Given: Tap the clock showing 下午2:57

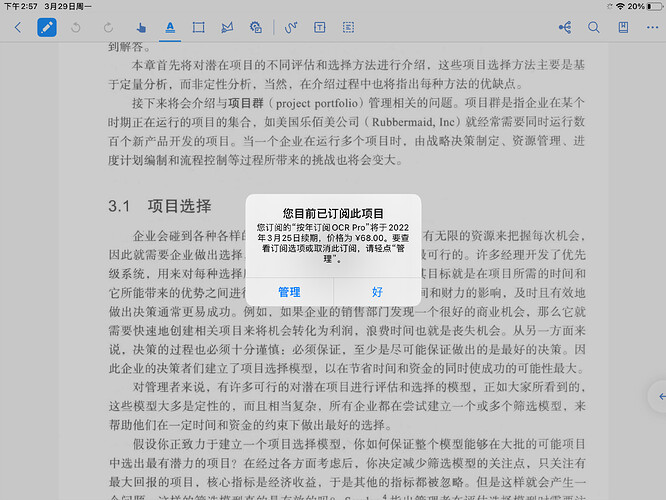Looking at the screenshot, I should pyautogui.click(x=20, y=7).
